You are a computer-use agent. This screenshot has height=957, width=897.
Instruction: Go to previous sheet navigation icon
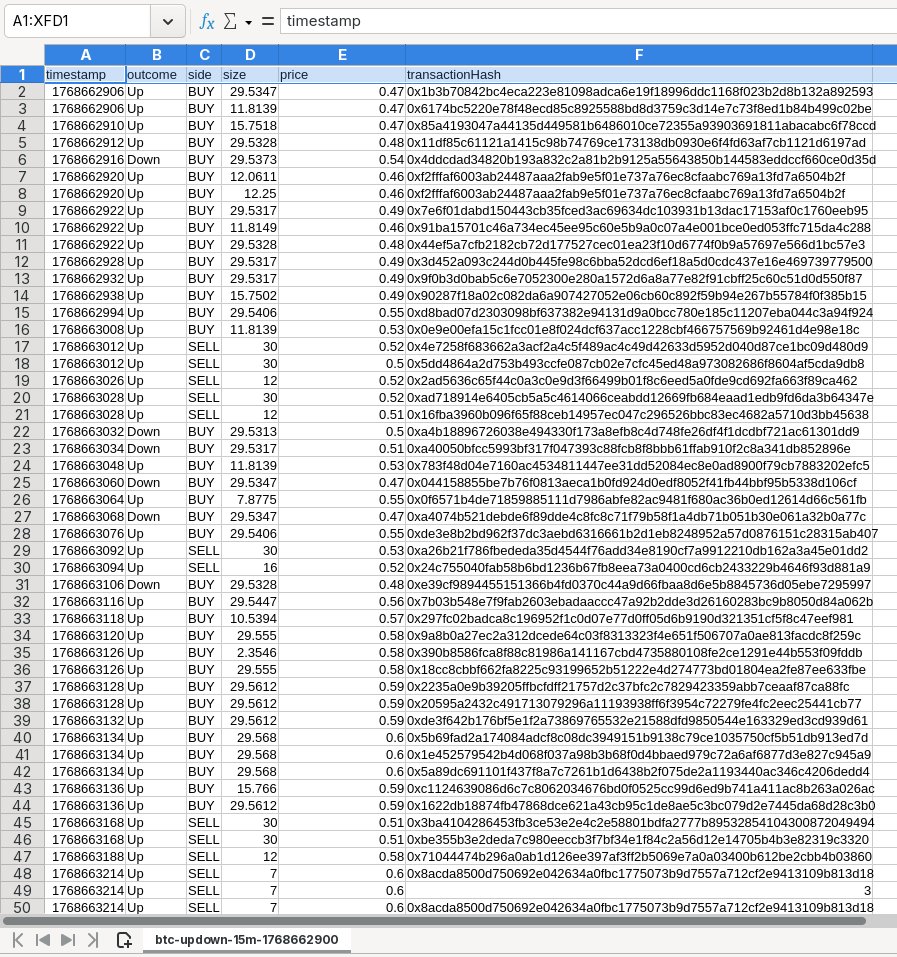click(43, 939)
